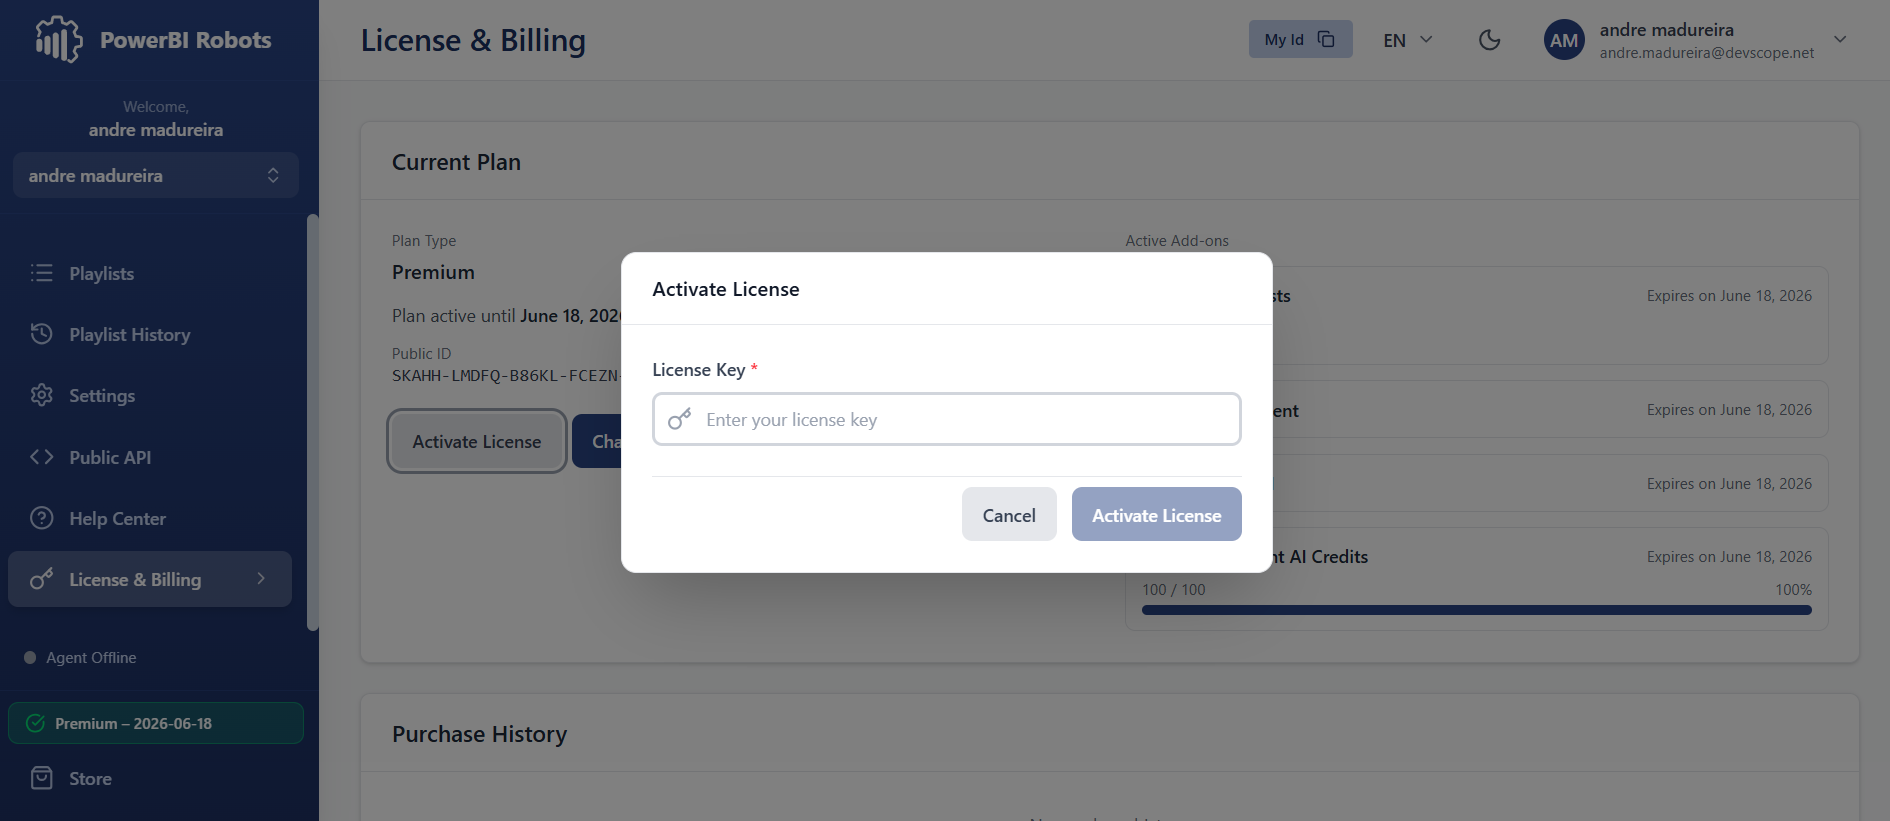Click the PowerBI Robots logo icon

click(x=59, y=40)
